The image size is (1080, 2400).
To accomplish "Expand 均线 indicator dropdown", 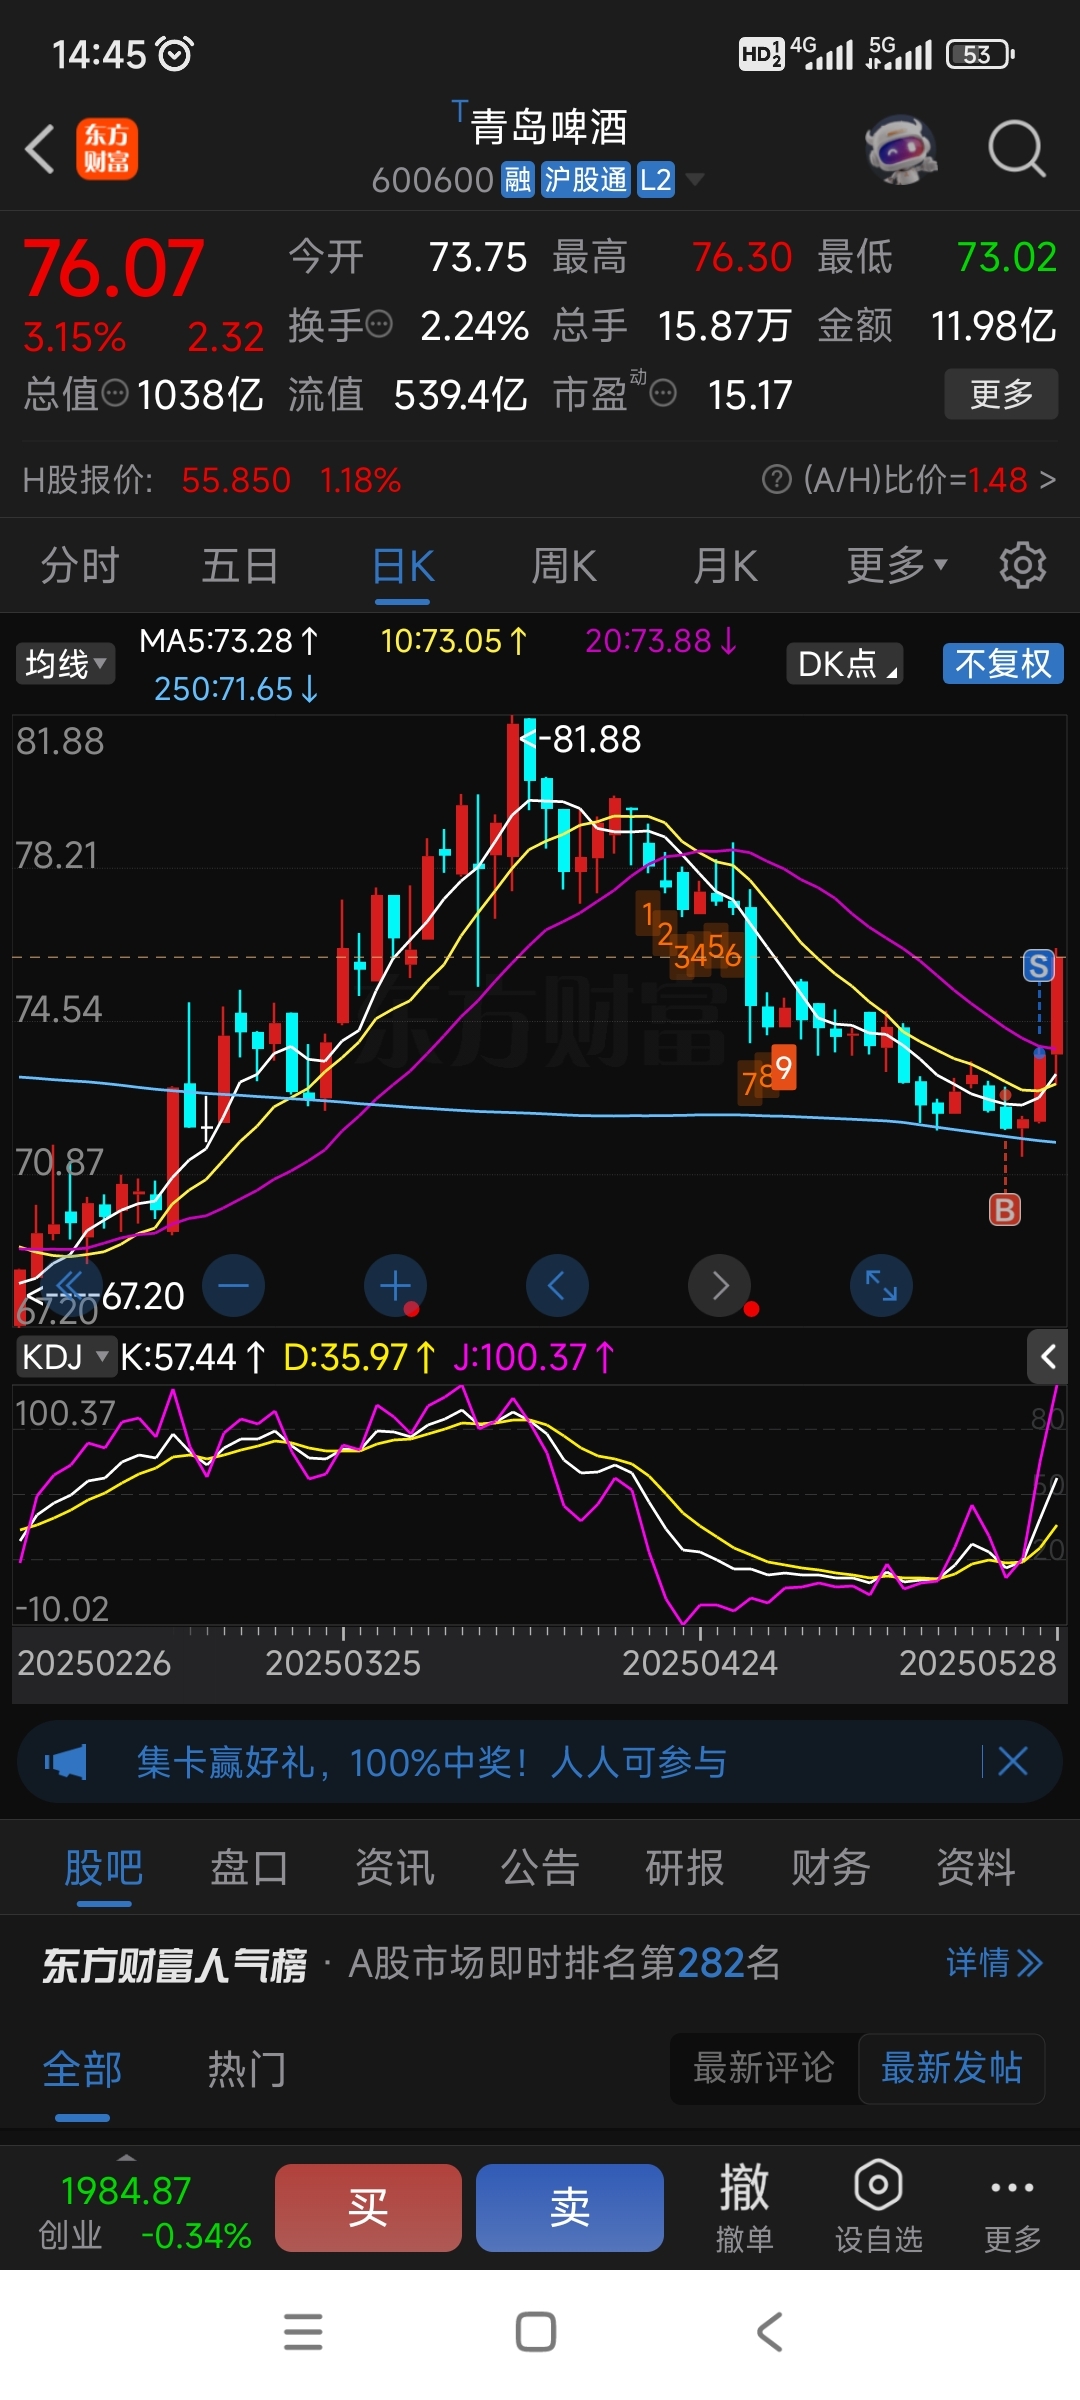I will tap(65, 664).
